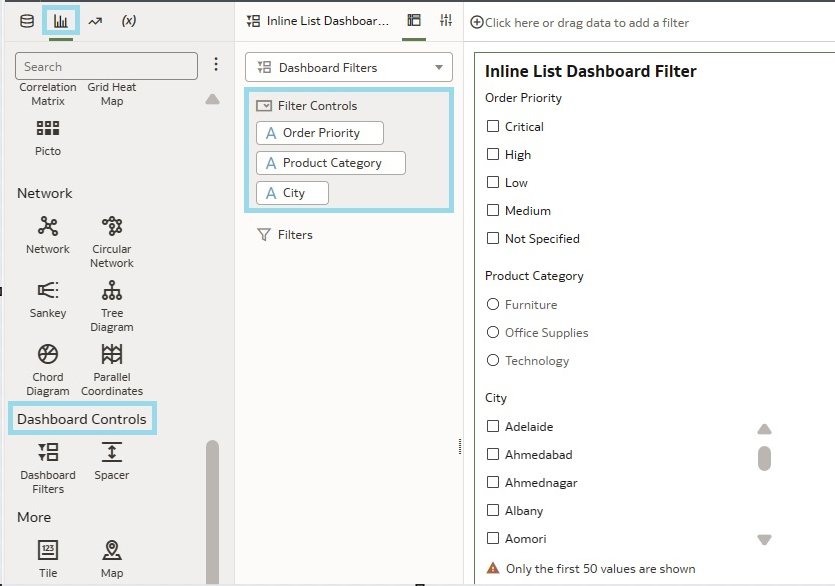Check the Critical order priority box
The image size is (835, 586).
point(492,127)
